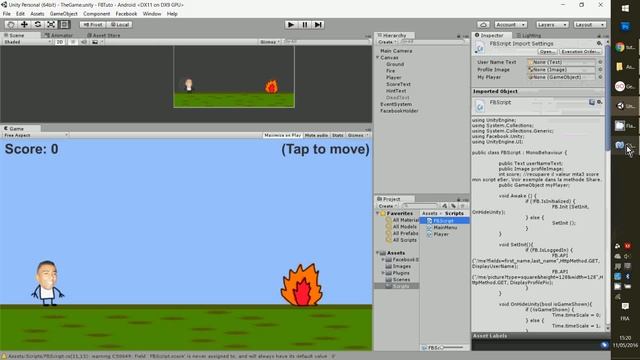This screenshot has width=640, height=360.
Task: Open the GameObject menu
Action: 64,14
